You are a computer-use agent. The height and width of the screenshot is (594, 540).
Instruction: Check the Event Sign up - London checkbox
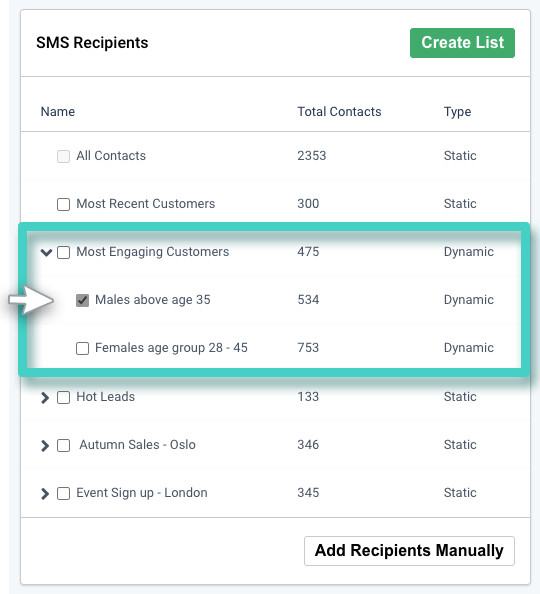(63, 494)
